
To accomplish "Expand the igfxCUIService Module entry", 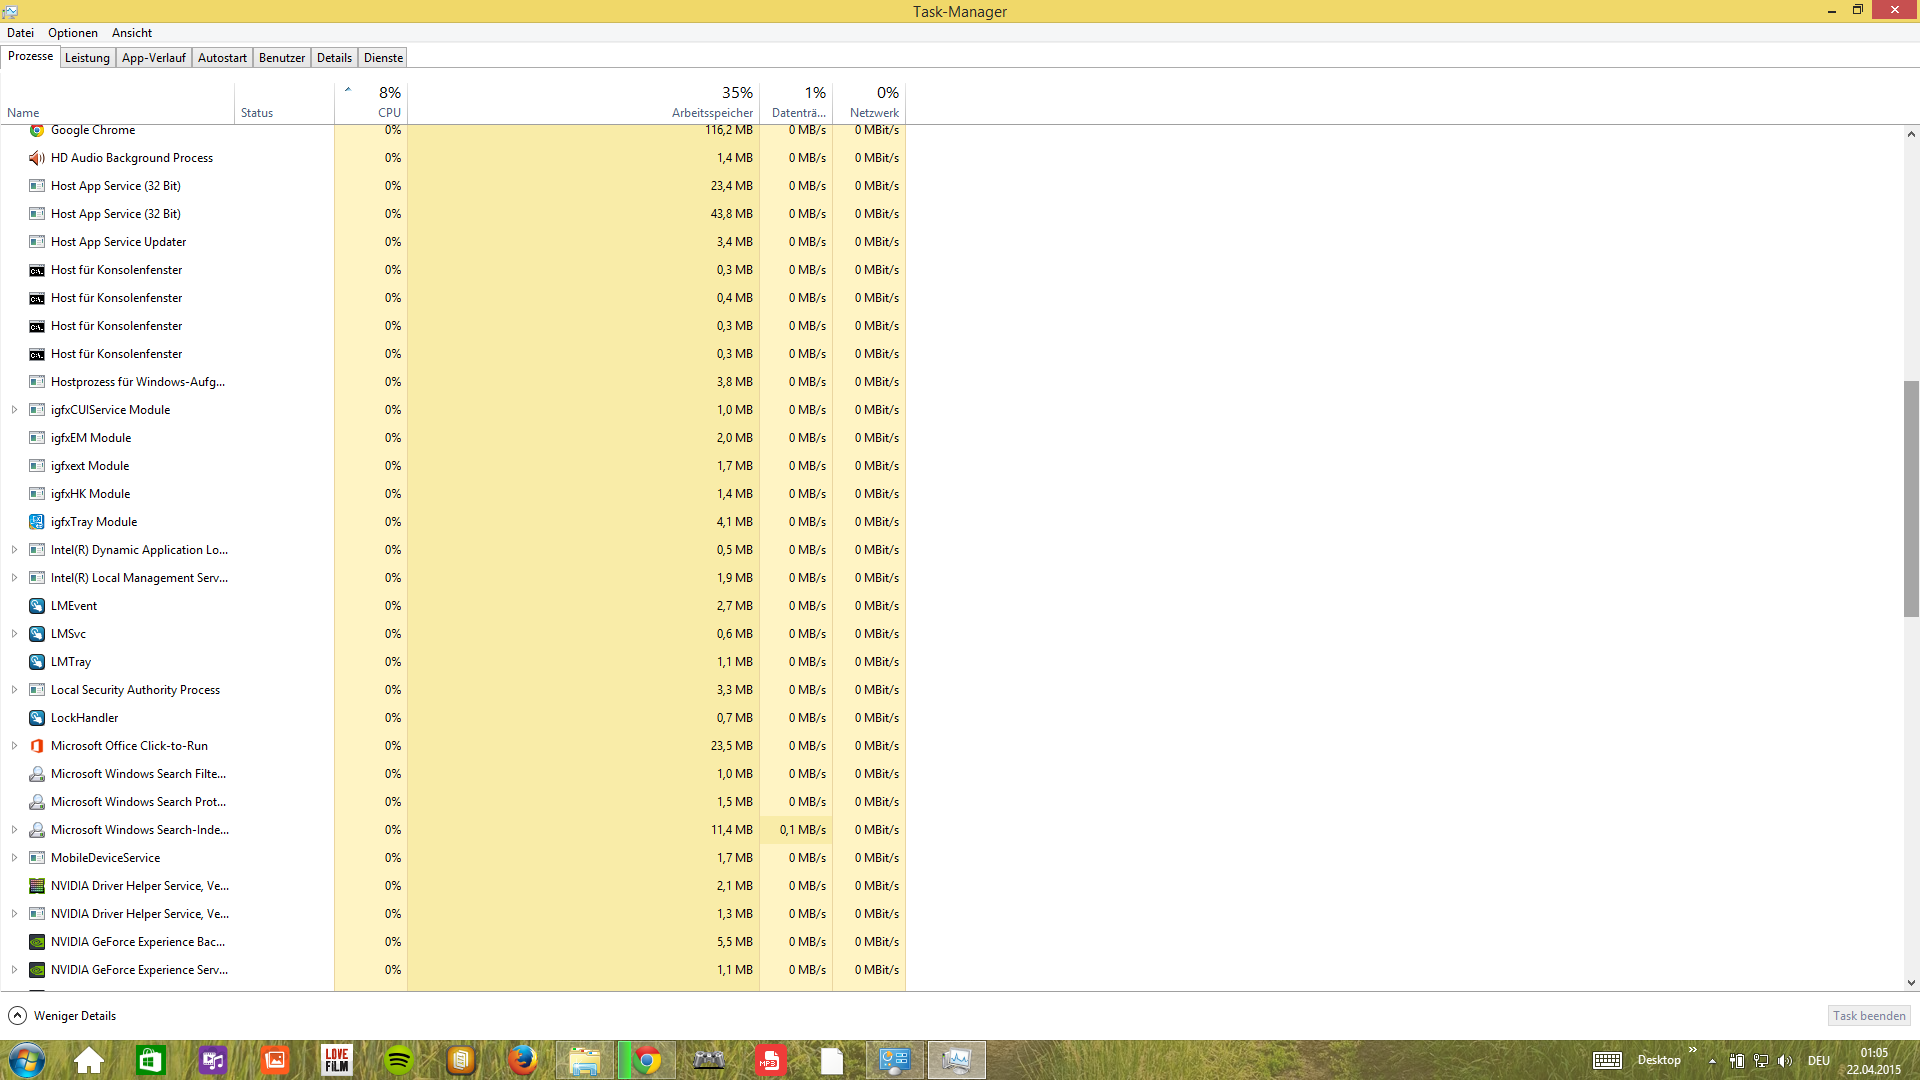I will (x=14, y=410).
